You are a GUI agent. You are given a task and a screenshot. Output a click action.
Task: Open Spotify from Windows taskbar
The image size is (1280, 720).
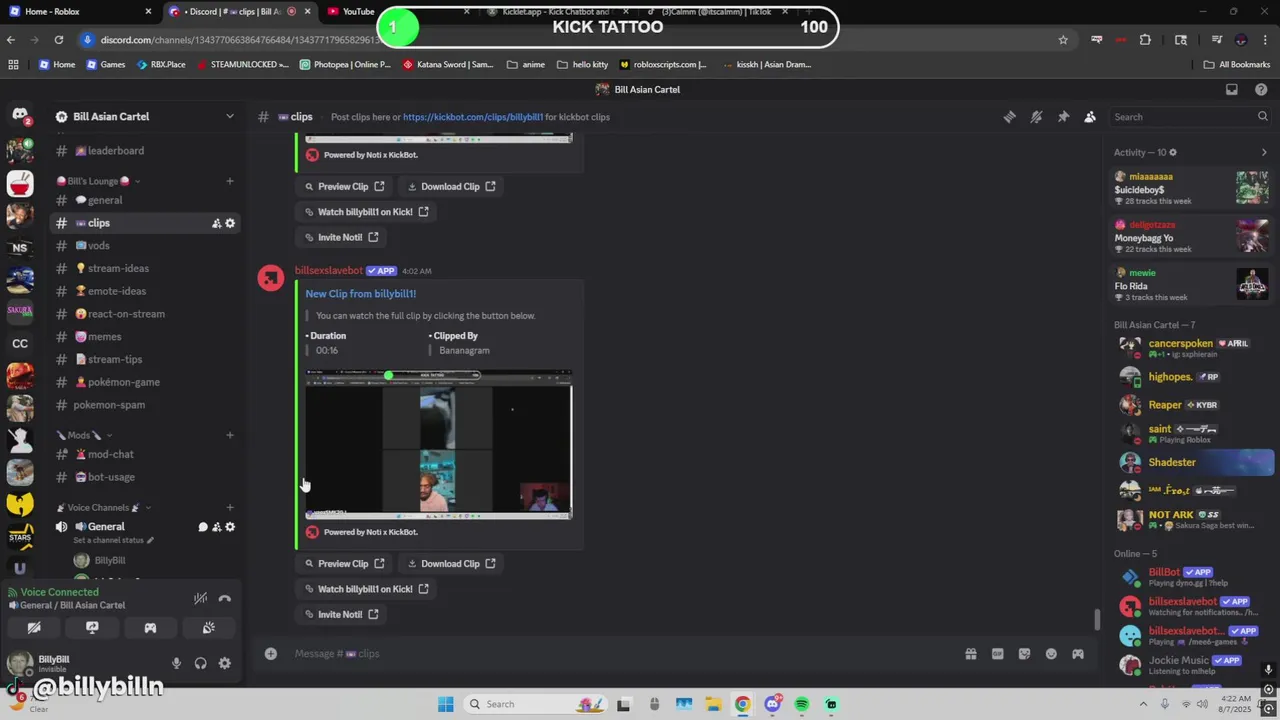[802, 704]
